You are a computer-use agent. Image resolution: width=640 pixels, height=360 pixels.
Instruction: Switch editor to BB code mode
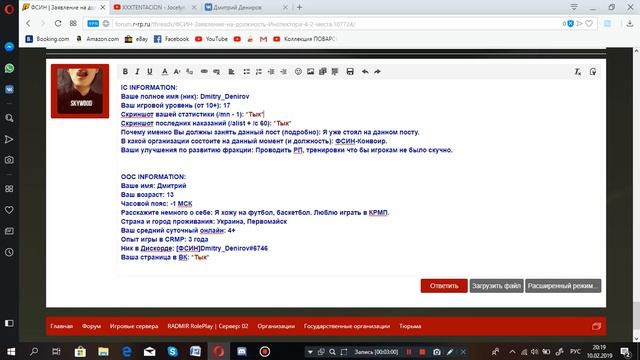[x=593, y=71]
